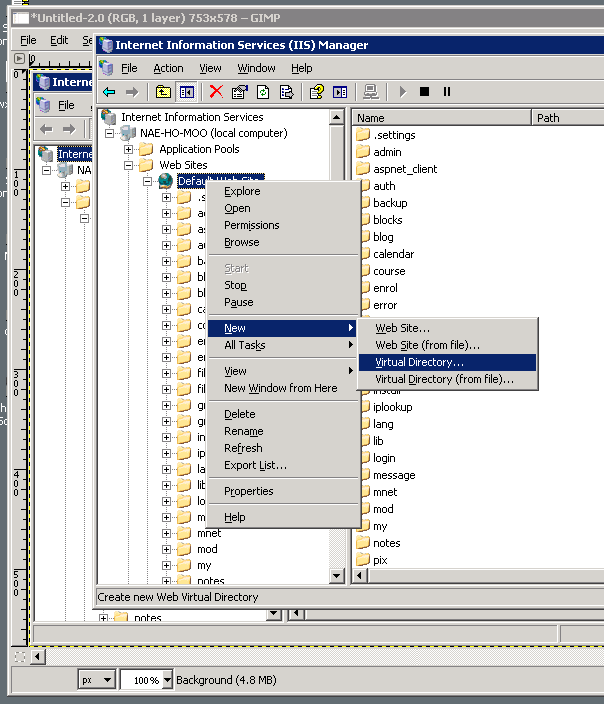This screenshot has width=604, height=704.
Task: Collapse the Web Sites tree node
Action: coord(129,165)
